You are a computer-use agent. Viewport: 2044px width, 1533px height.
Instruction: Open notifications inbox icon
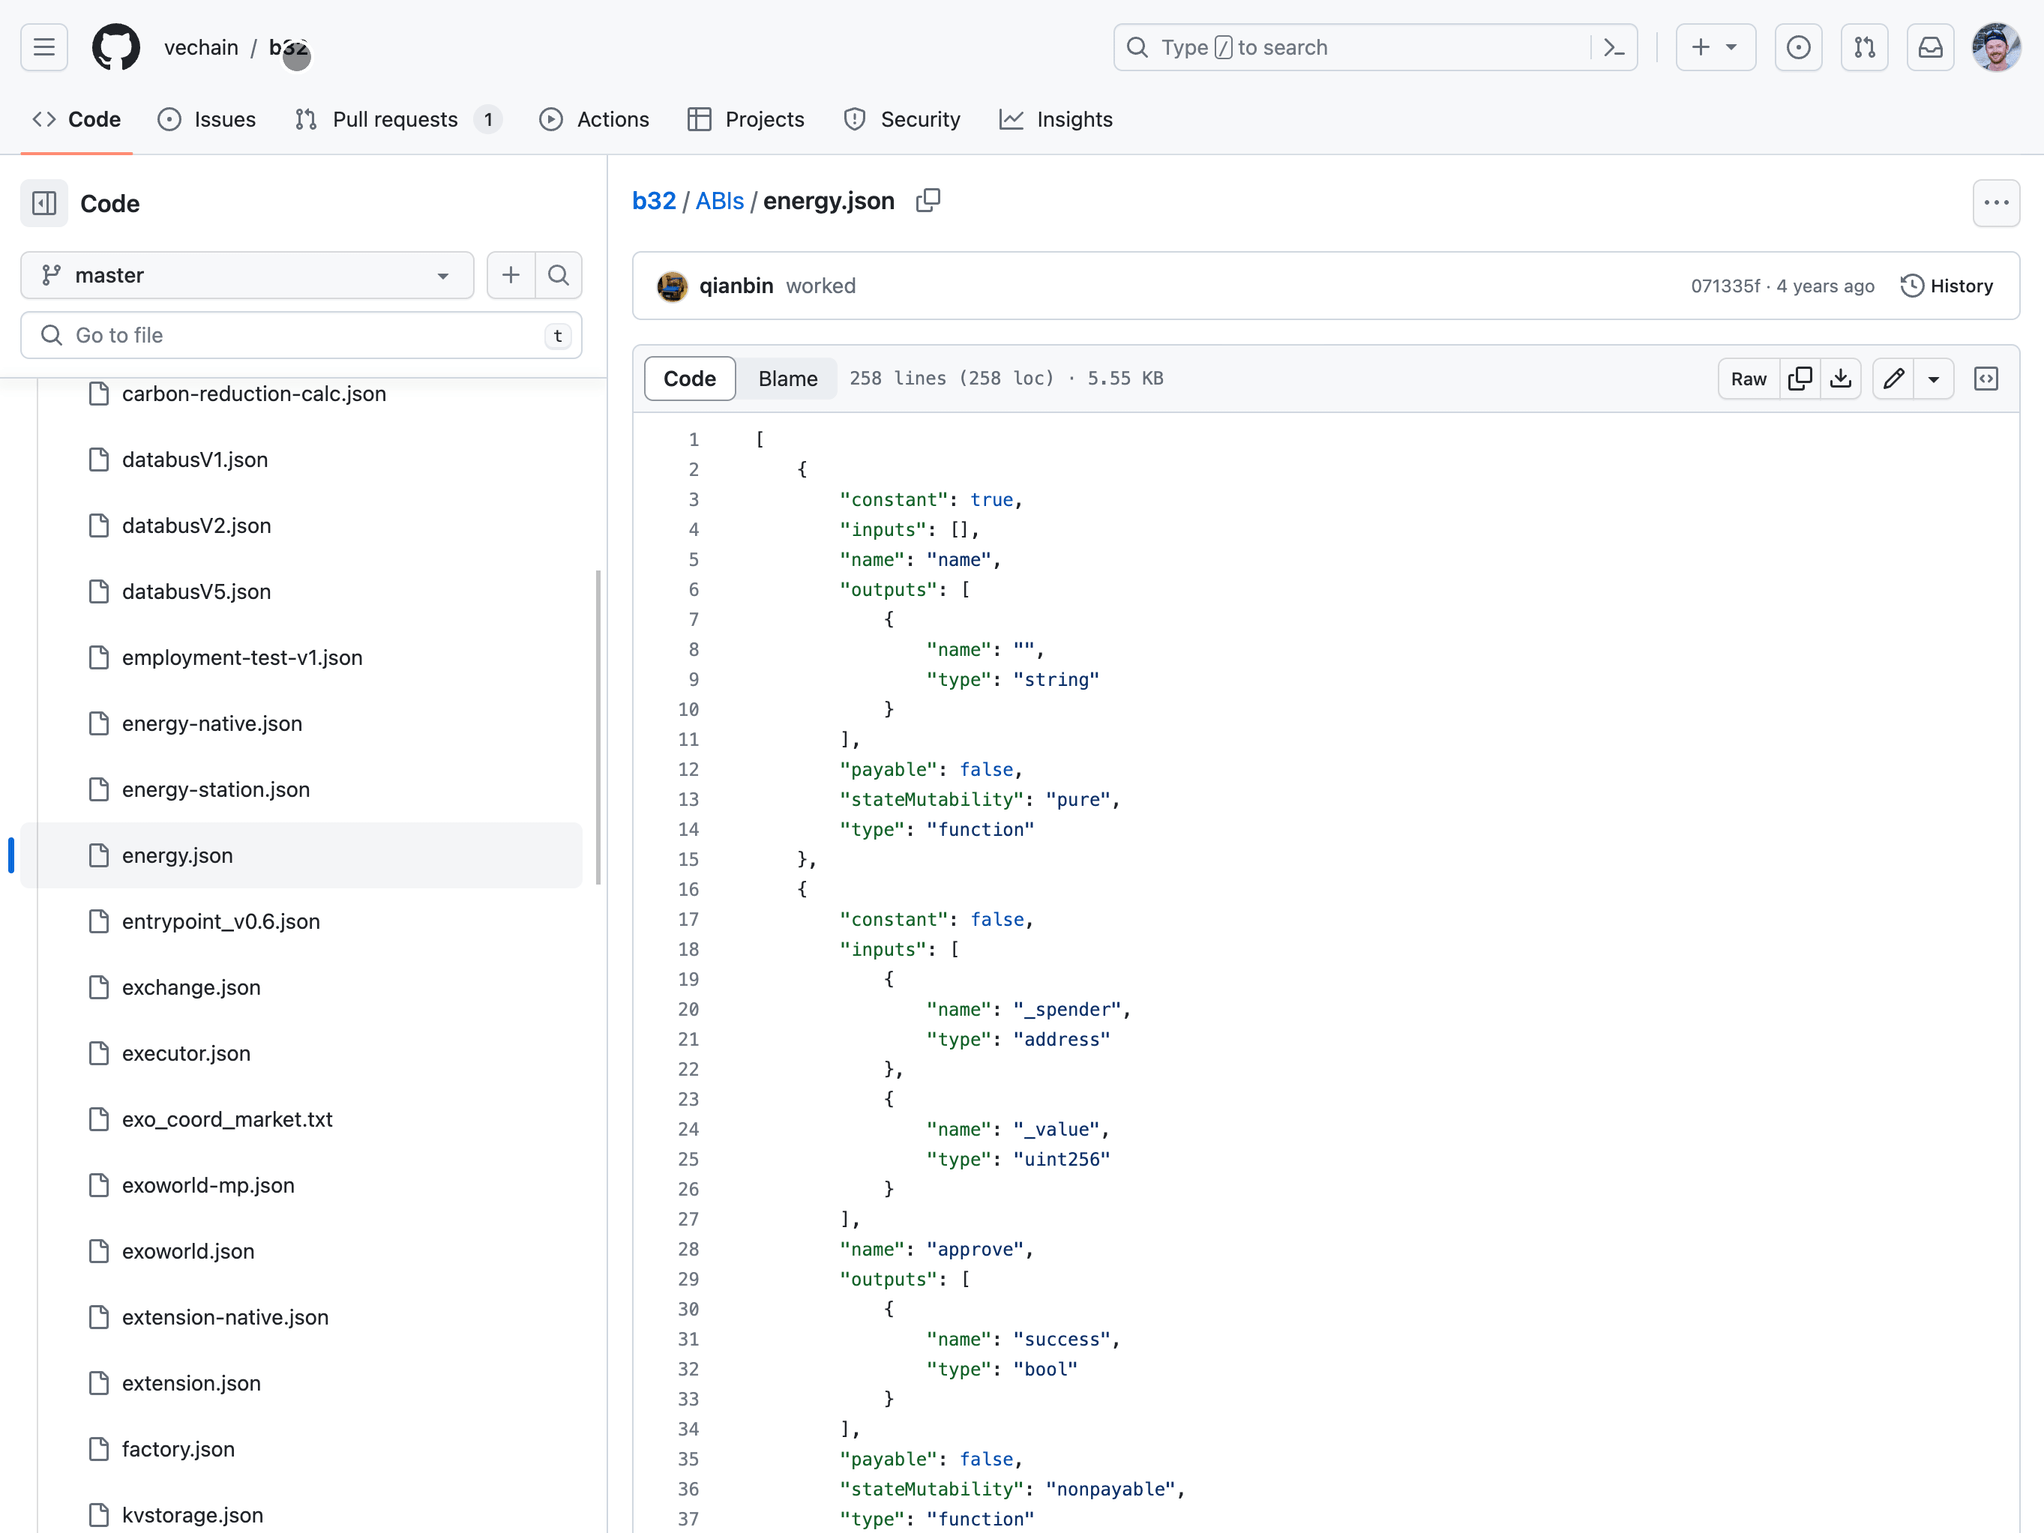[x=1930, y=47]
